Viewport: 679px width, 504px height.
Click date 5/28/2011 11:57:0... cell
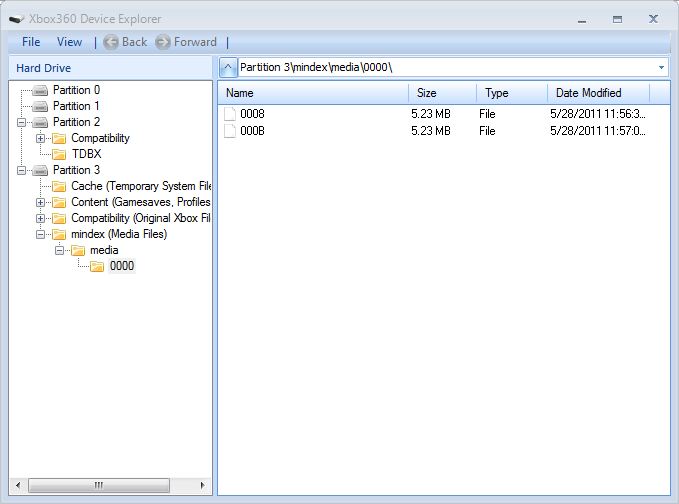[x=598, y=131]
